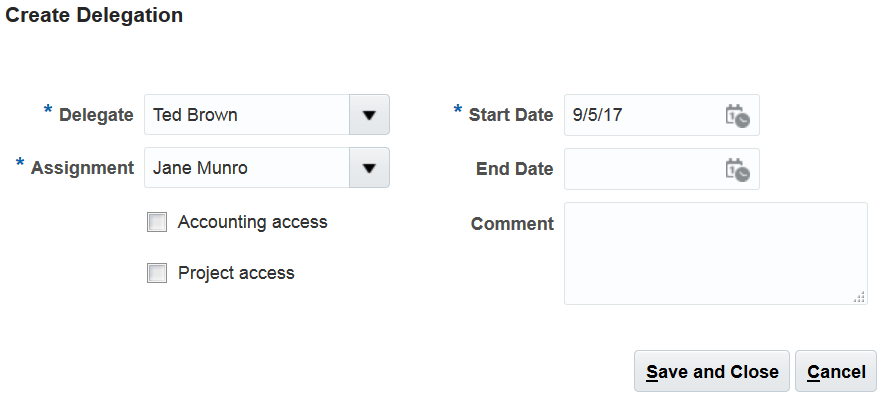Tick the Project access checkbox
This screenshot has width=886, height=400.
tap(157, 273)
